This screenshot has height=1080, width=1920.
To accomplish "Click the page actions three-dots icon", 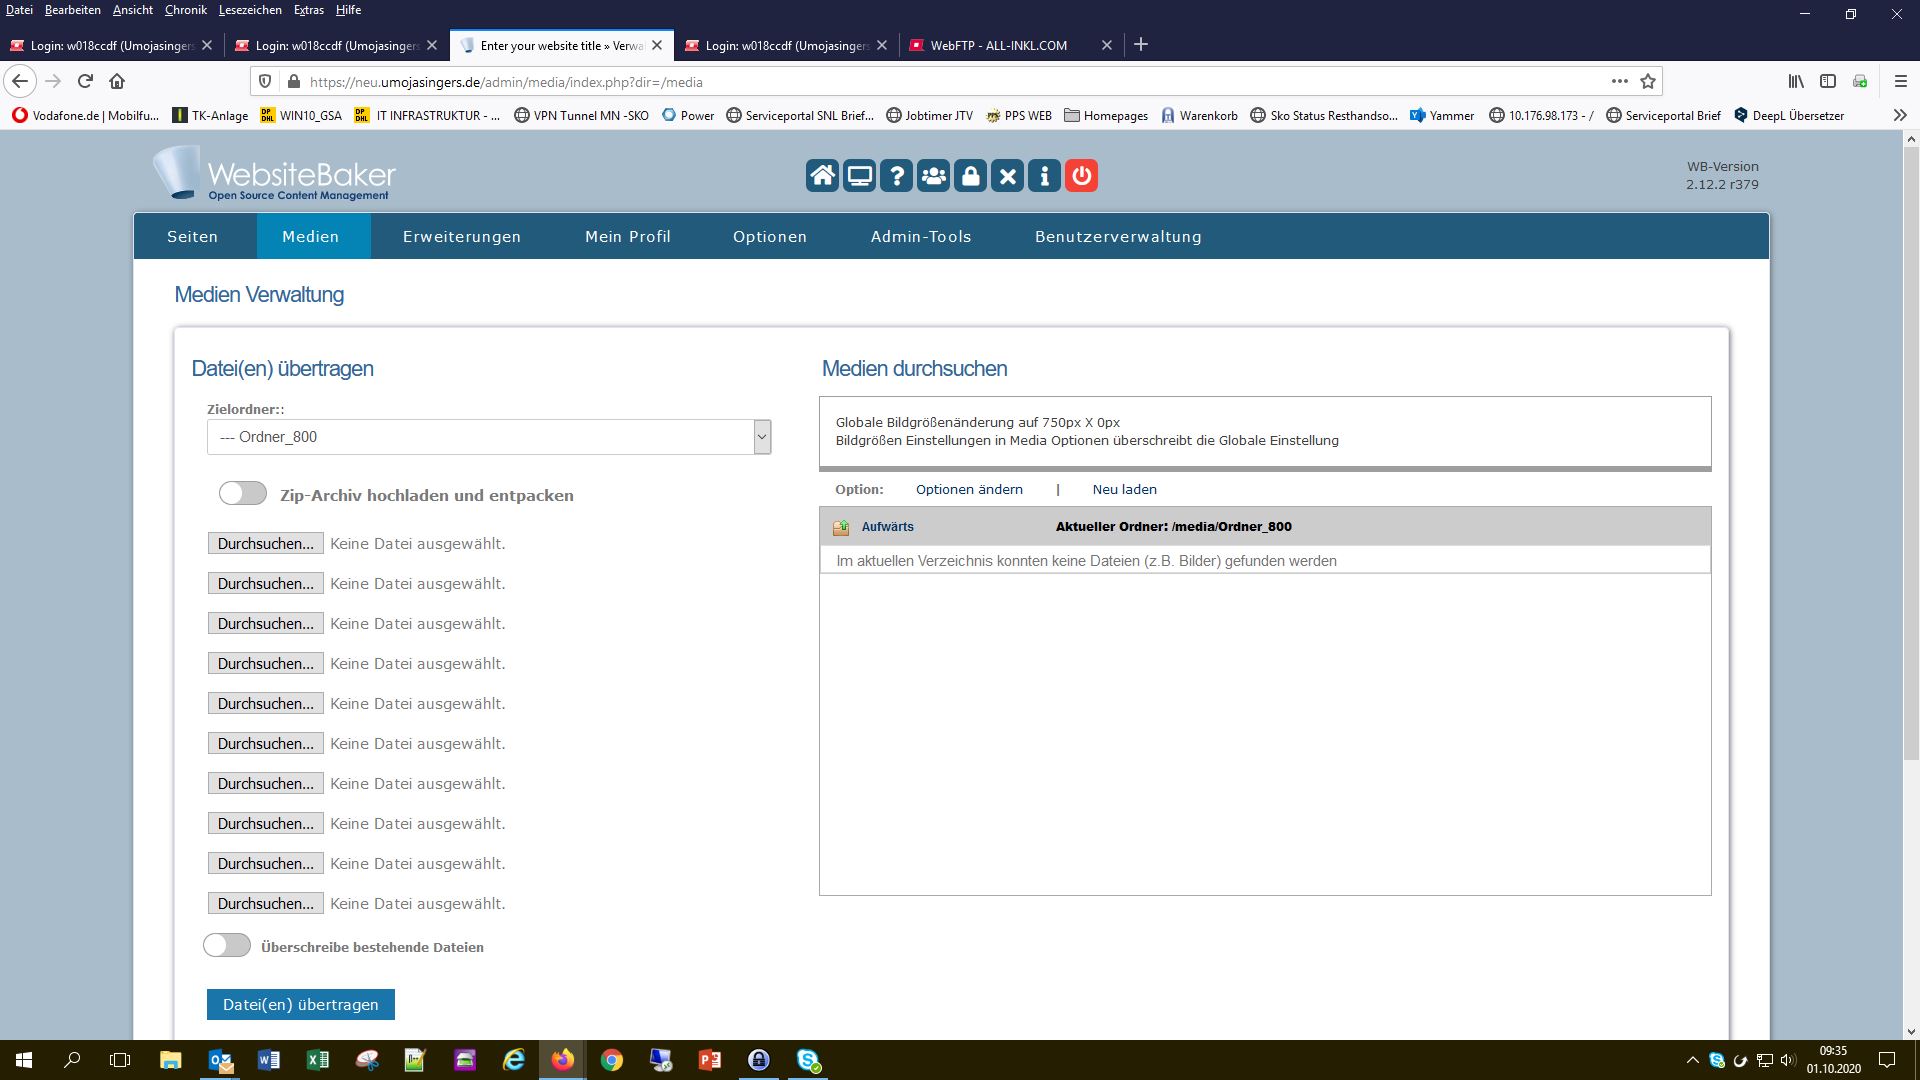I will 1619,81.
